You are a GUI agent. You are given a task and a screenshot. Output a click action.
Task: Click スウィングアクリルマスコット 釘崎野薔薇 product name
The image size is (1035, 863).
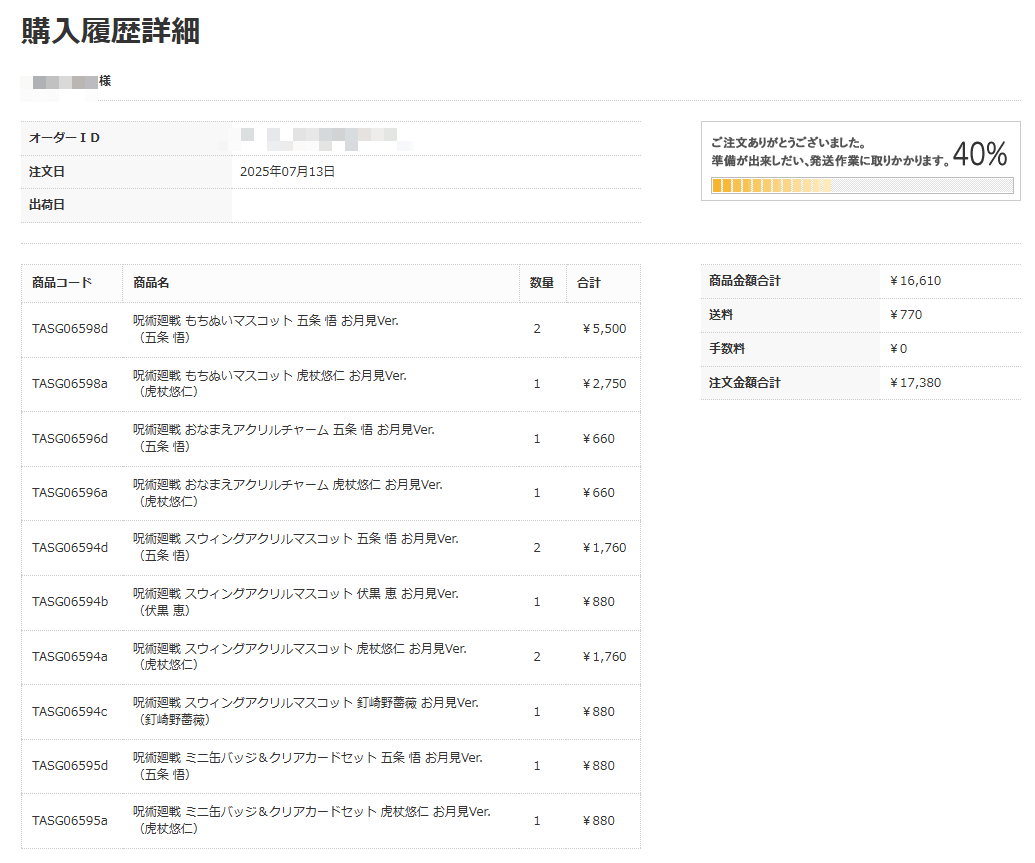point(306,711)
